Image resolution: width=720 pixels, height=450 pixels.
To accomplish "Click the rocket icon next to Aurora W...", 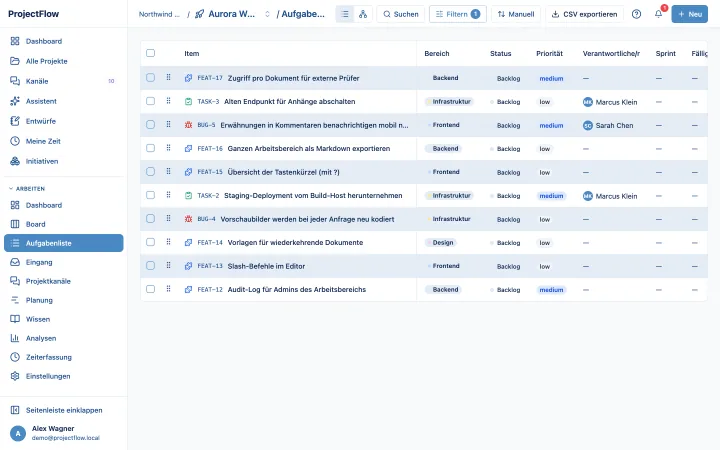I will point(199,14).
